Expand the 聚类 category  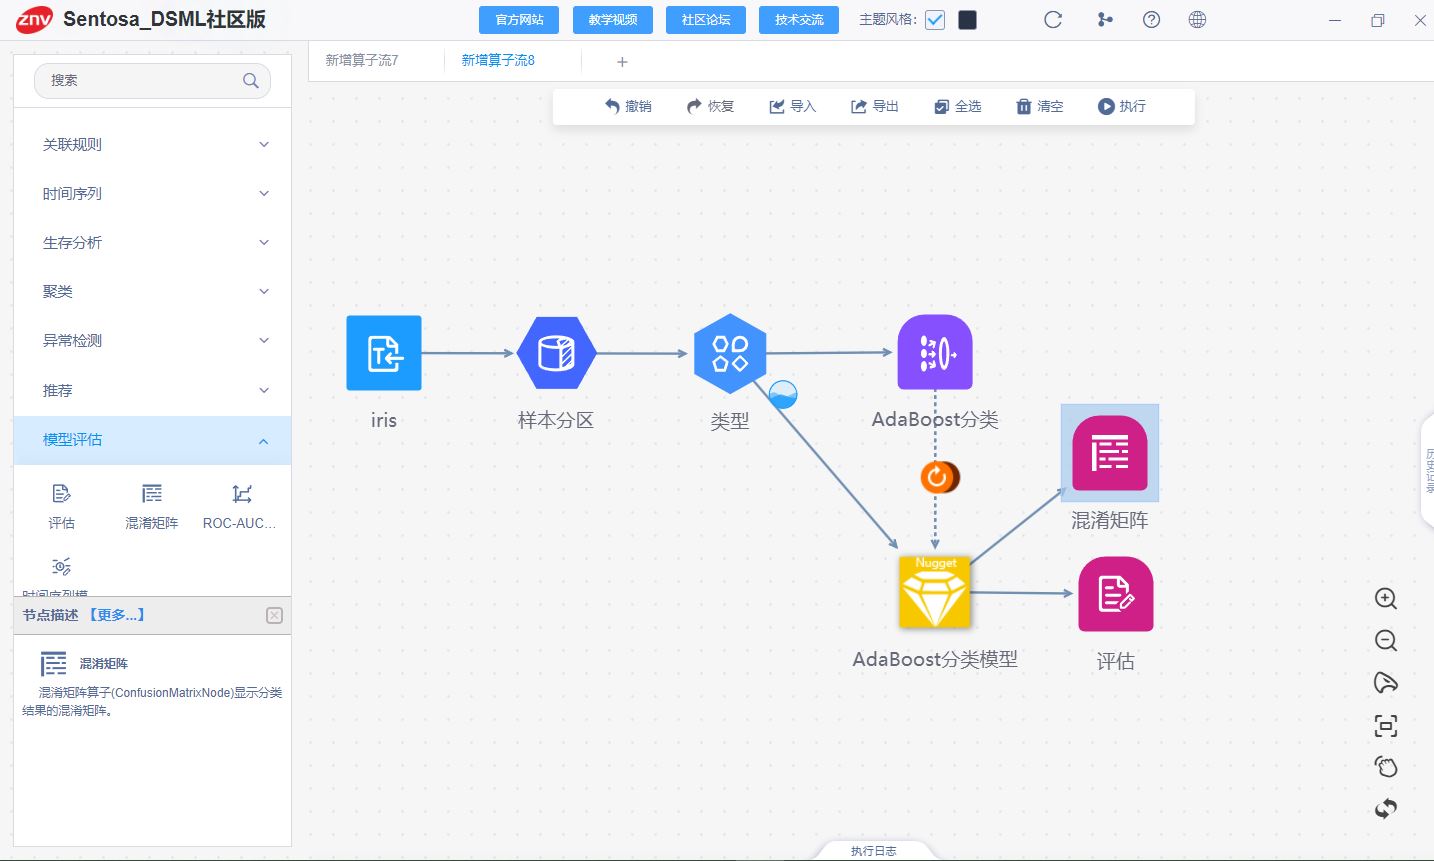click(x=153, y=292)
